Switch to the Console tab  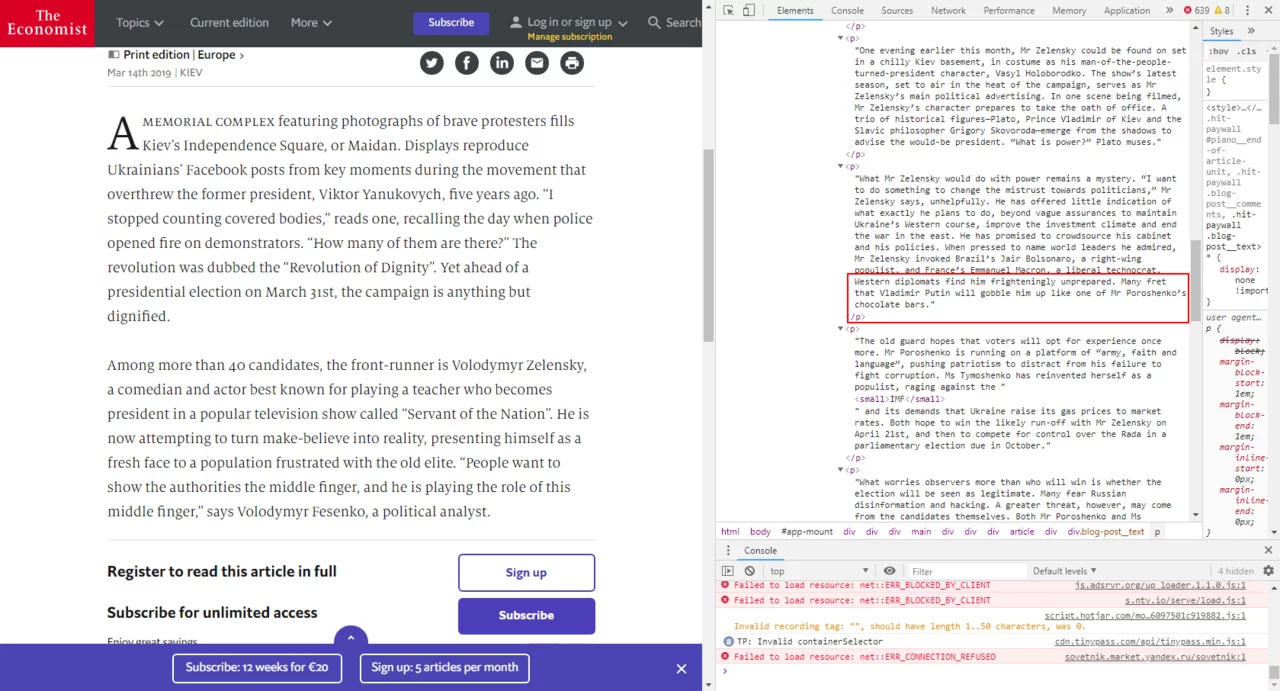847,10
